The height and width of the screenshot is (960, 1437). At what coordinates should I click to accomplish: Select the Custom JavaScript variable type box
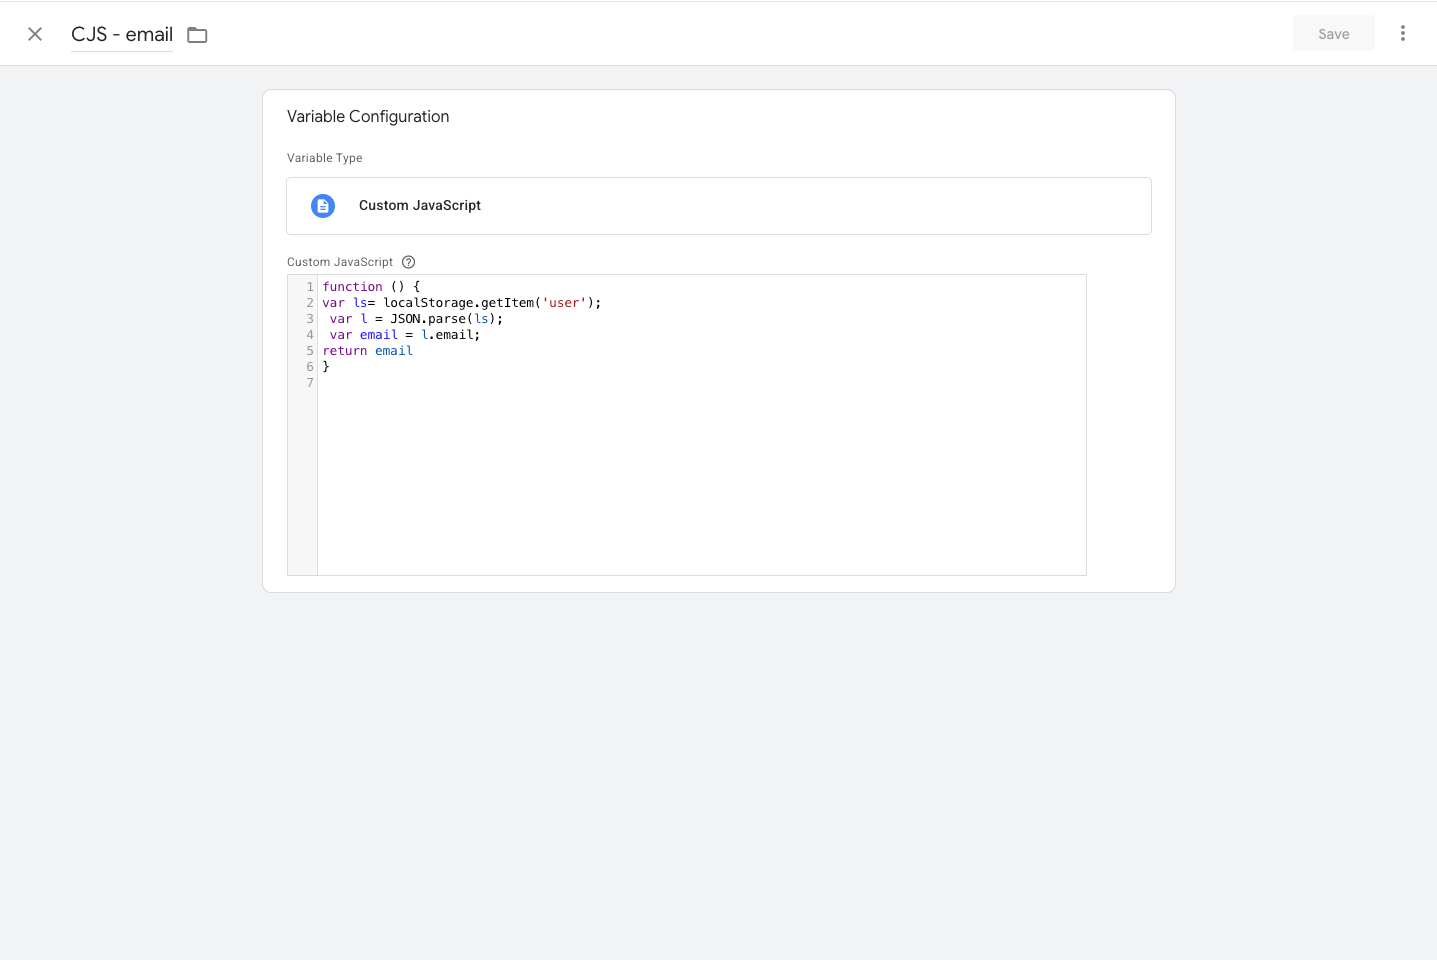tap(718, 206)
